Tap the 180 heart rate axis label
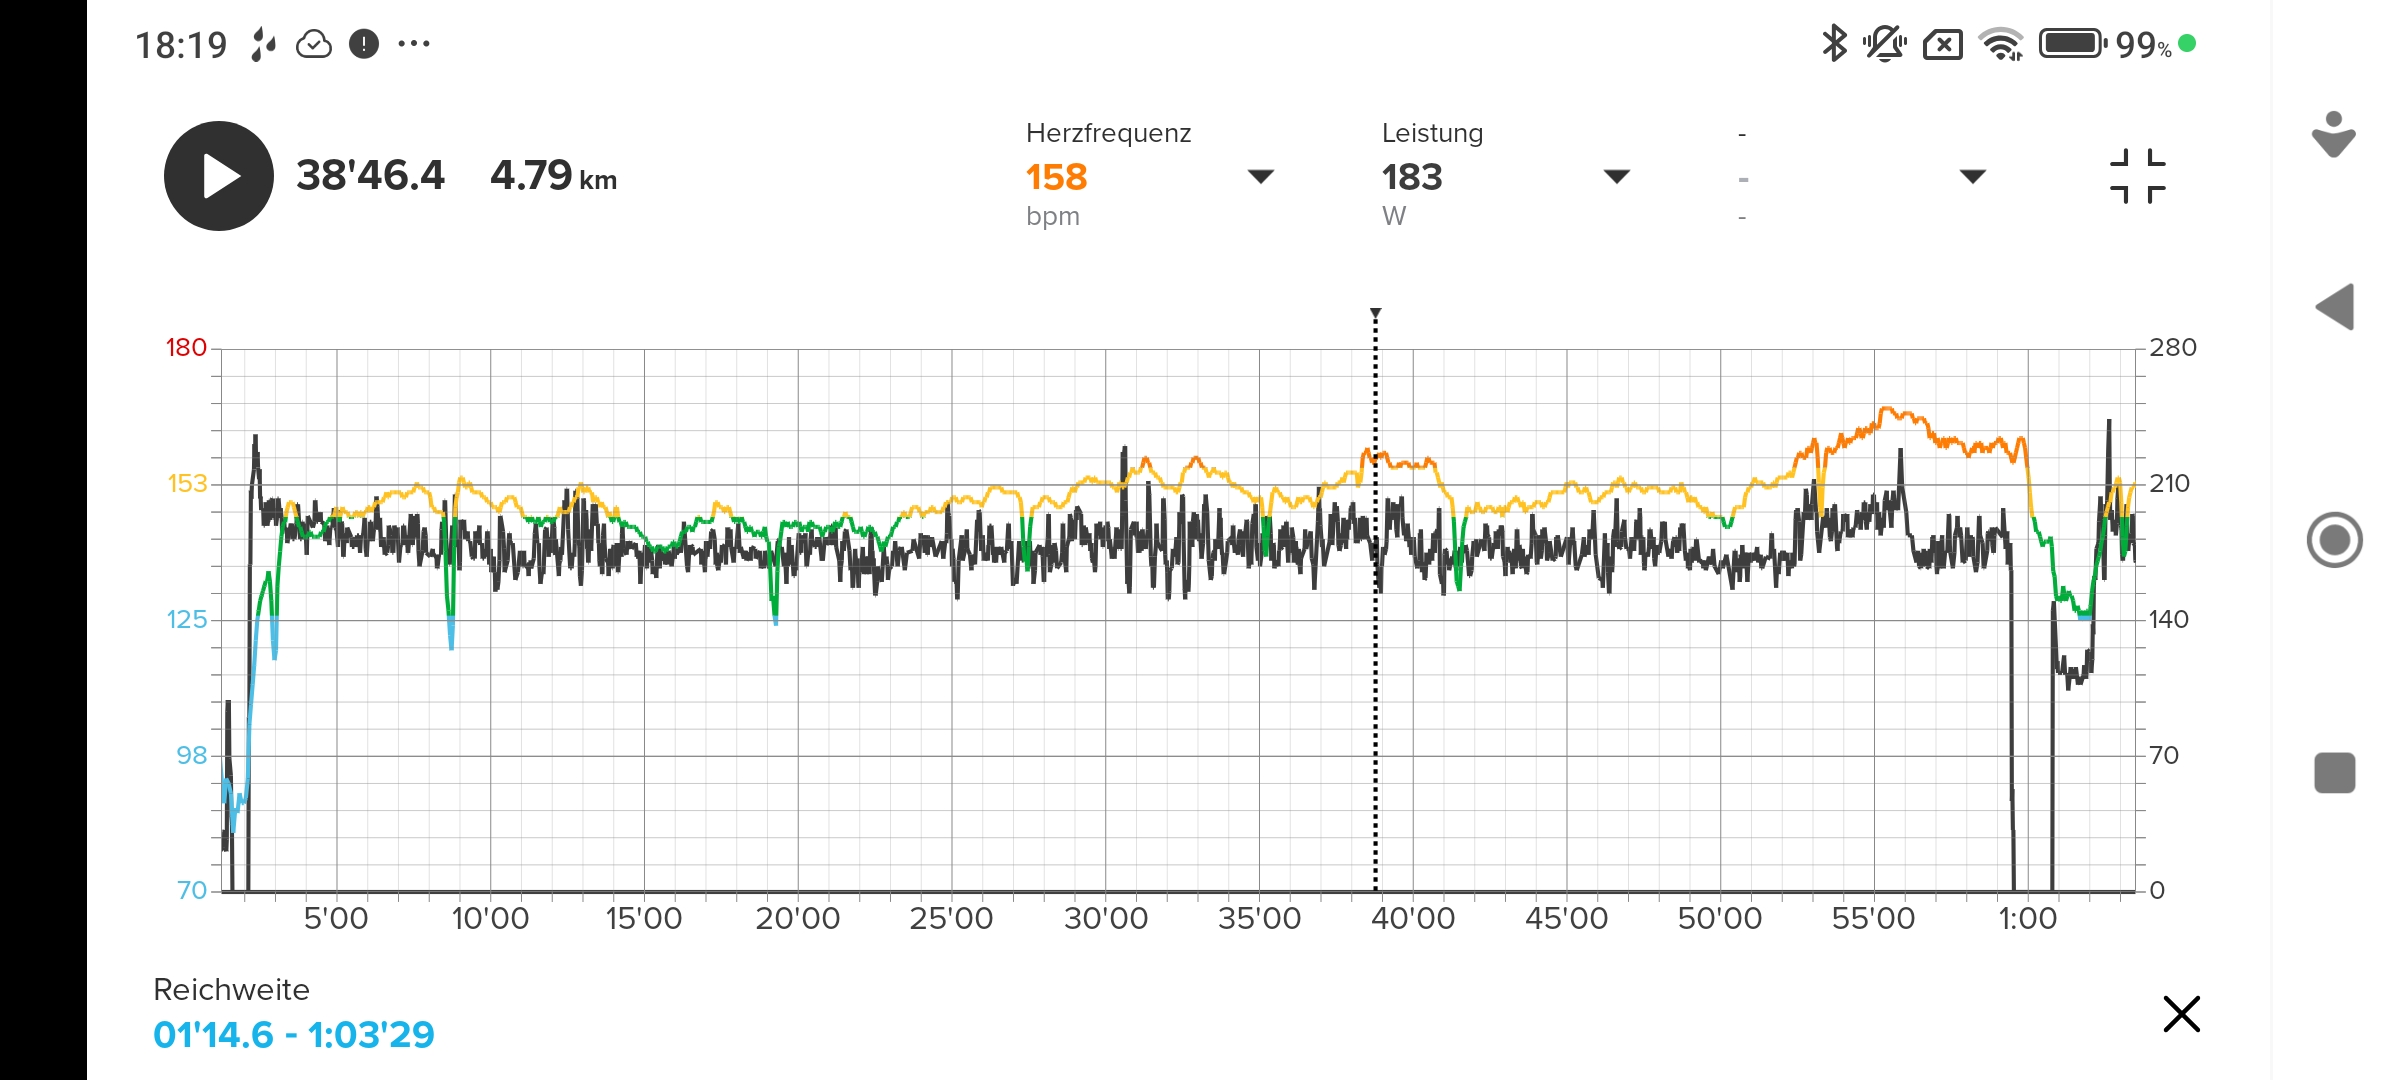The image size is (2400, 1080). pos(186,348)
